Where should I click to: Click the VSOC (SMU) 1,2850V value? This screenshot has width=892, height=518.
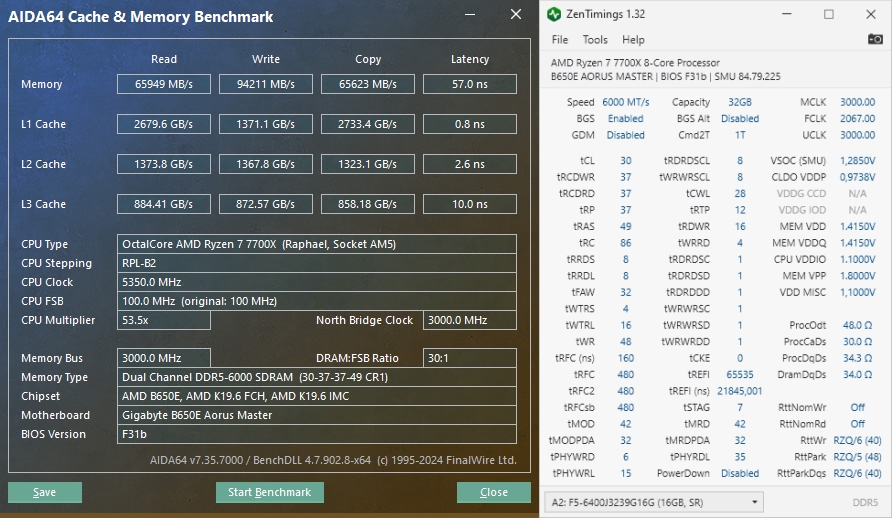[857, 161]
